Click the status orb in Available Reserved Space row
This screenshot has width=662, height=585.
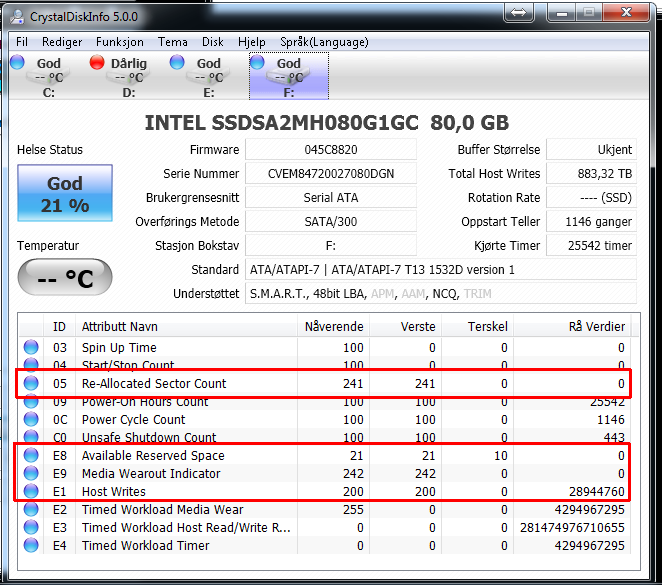[31, 455]
